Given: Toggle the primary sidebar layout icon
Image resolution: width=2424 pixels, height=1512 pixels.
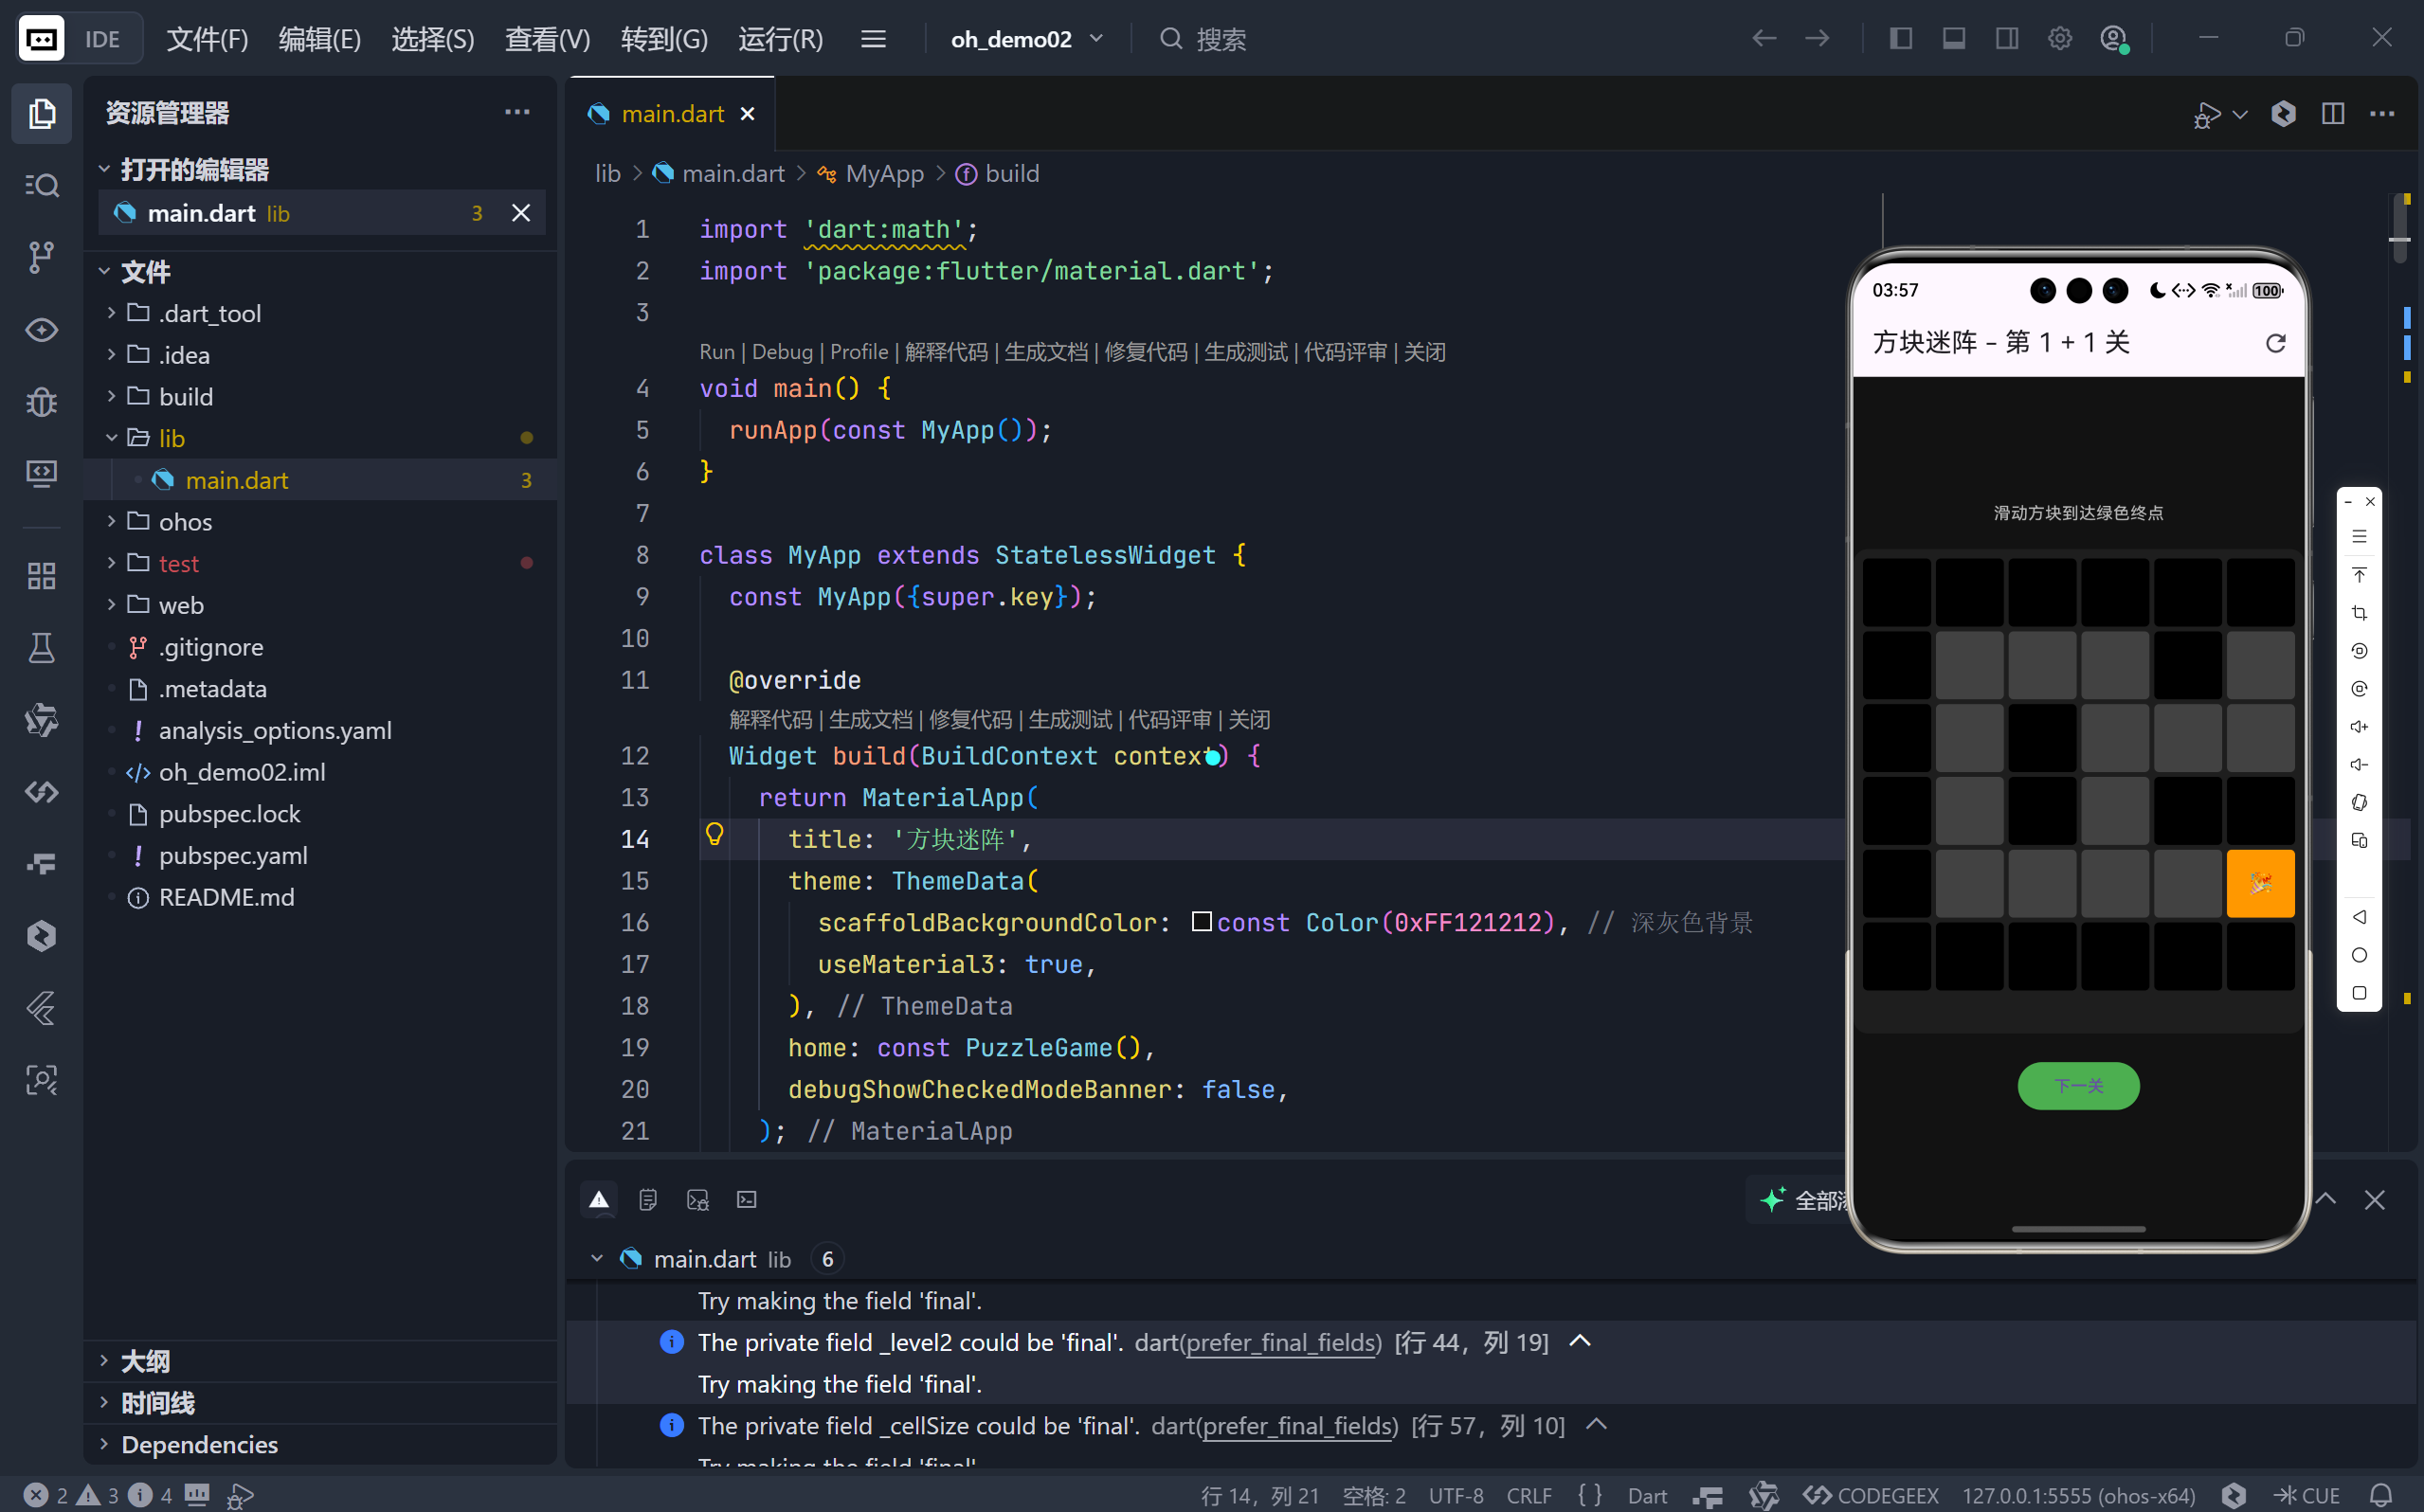Looking at the screenshot, I should (1900, 39).
